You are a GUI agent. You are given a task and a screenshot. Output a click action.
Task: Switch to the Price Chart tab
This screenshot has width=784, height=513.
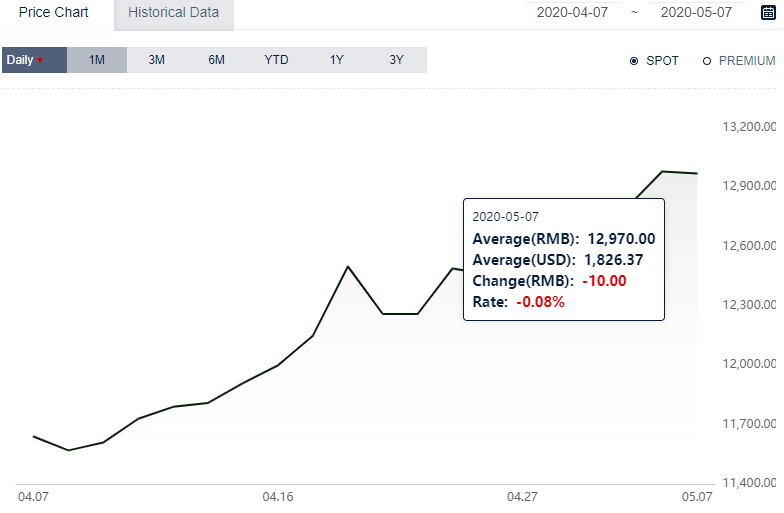(54, 12)
